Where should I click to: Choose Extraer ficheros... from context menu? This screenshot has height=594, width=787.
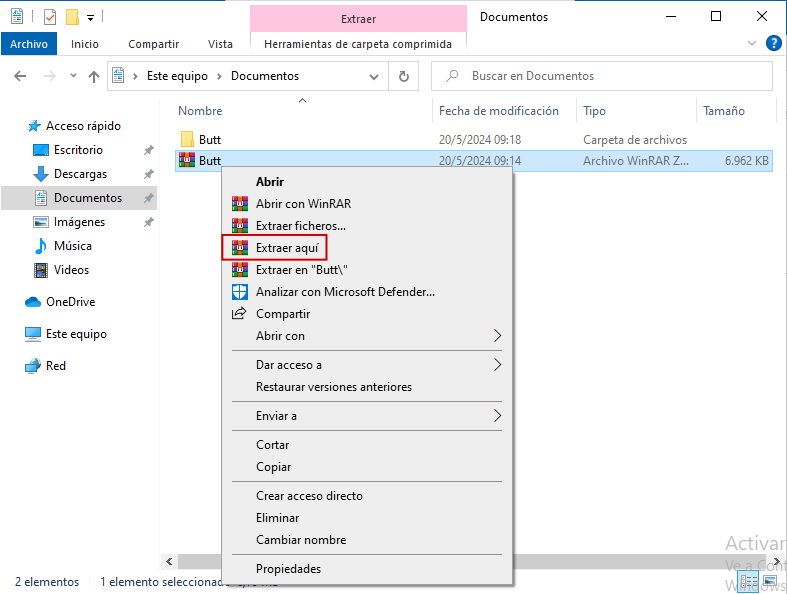point(300,226)
